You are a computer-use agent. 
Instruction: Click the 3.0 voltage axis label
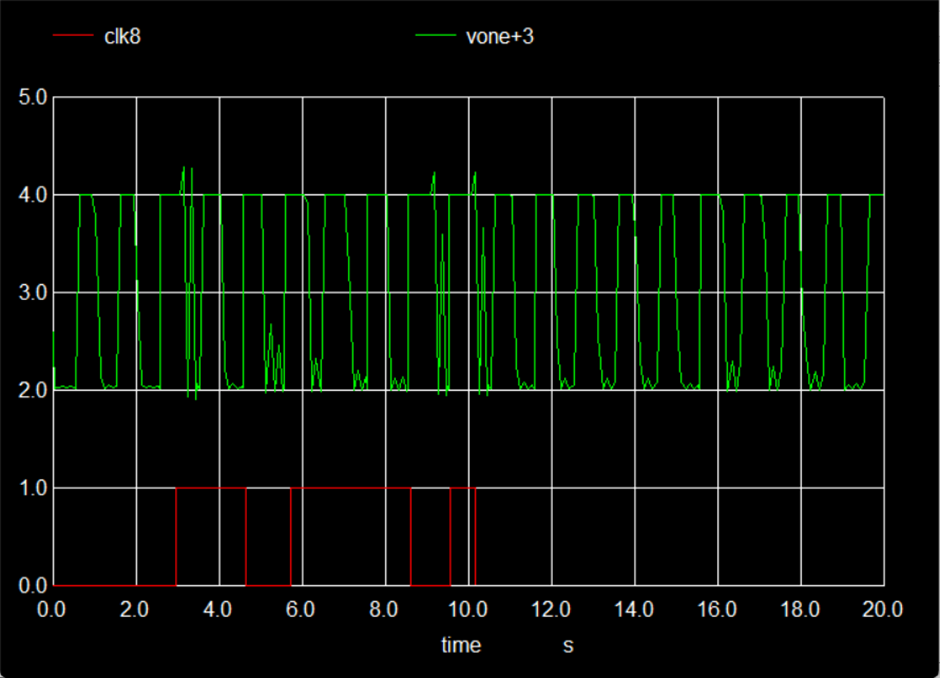pos(30,293)
